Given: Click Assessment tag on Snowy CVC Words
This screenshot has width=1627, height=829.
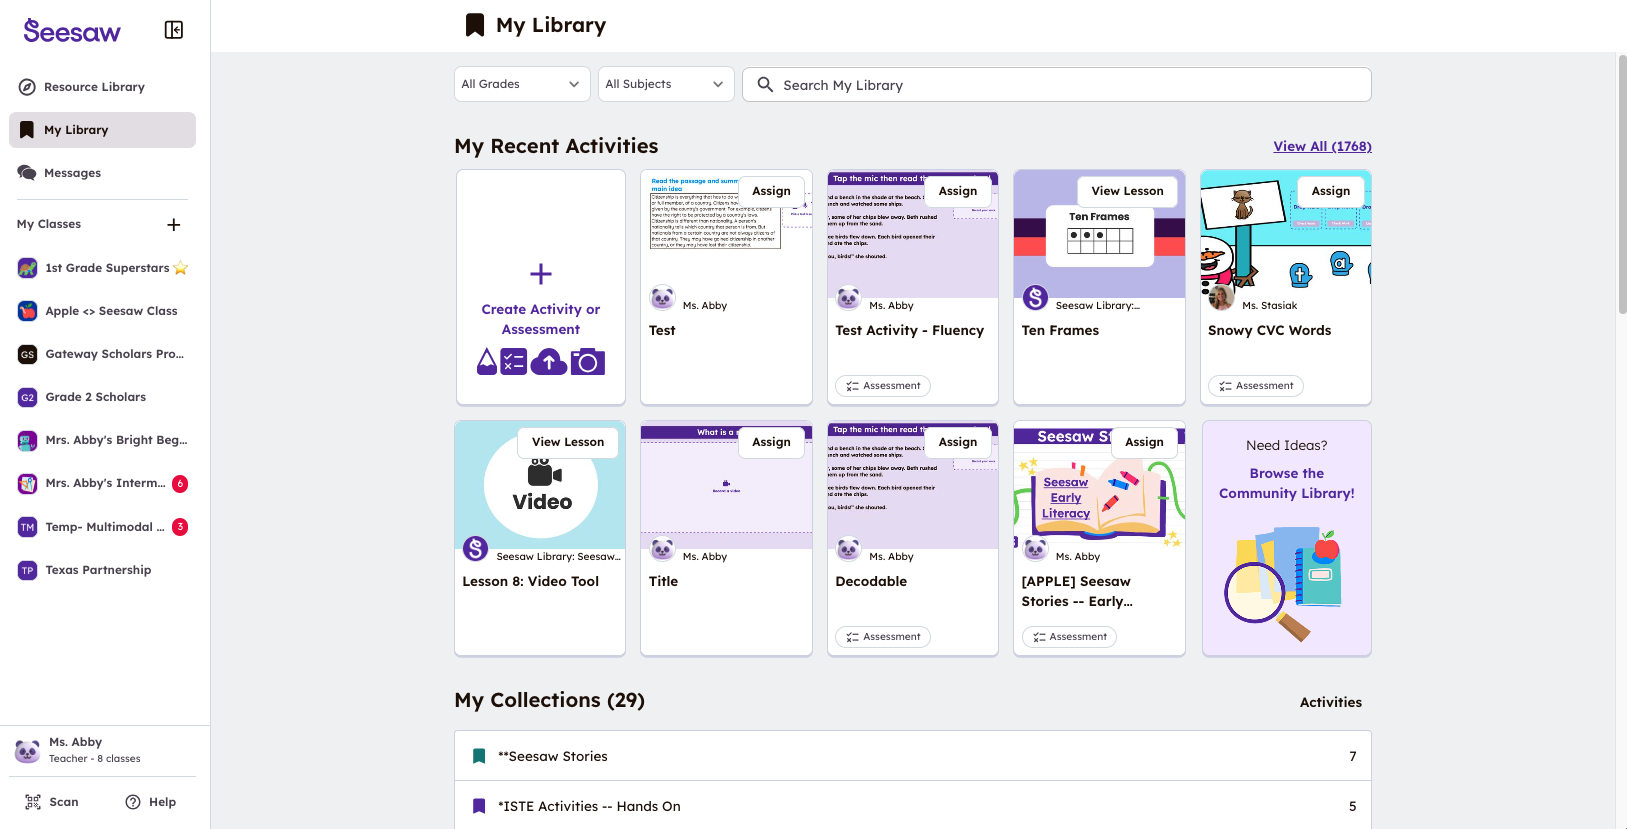Looking at the screenshot, I should pyautogui.click(x=1256, y=386).
